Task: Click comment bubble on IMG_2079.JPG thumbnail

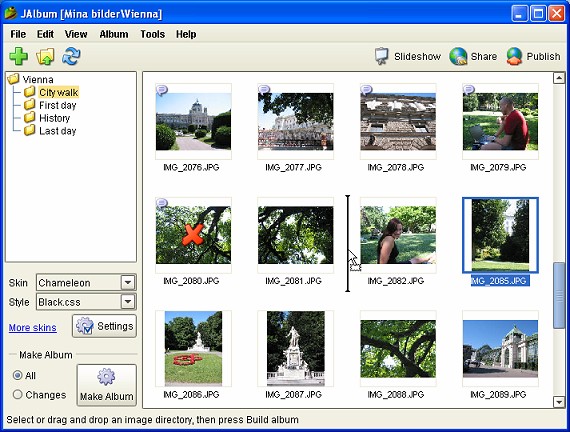Action: click(469, 89)
